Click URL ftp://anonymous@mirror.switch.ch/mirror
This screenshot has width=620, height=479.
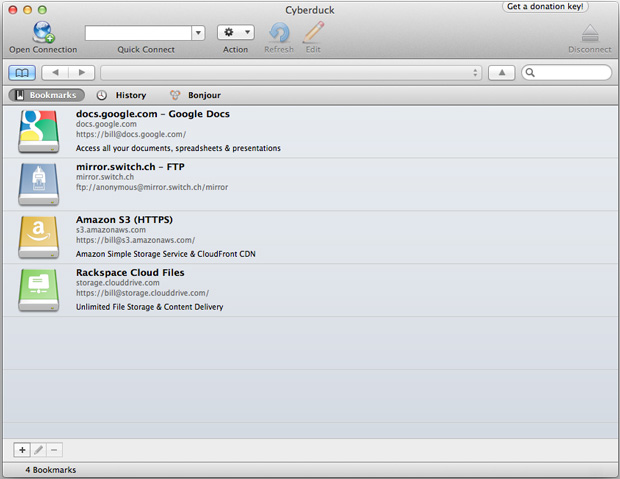point(152,187)
